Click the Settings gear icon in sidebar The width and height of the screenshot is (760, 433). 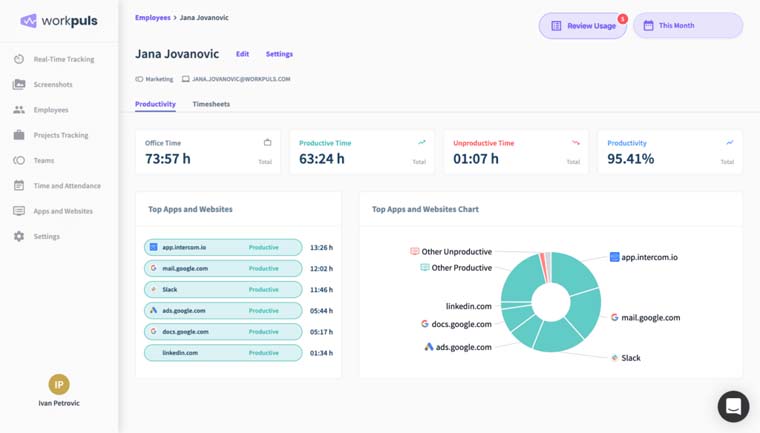click(x=19, y=237)
